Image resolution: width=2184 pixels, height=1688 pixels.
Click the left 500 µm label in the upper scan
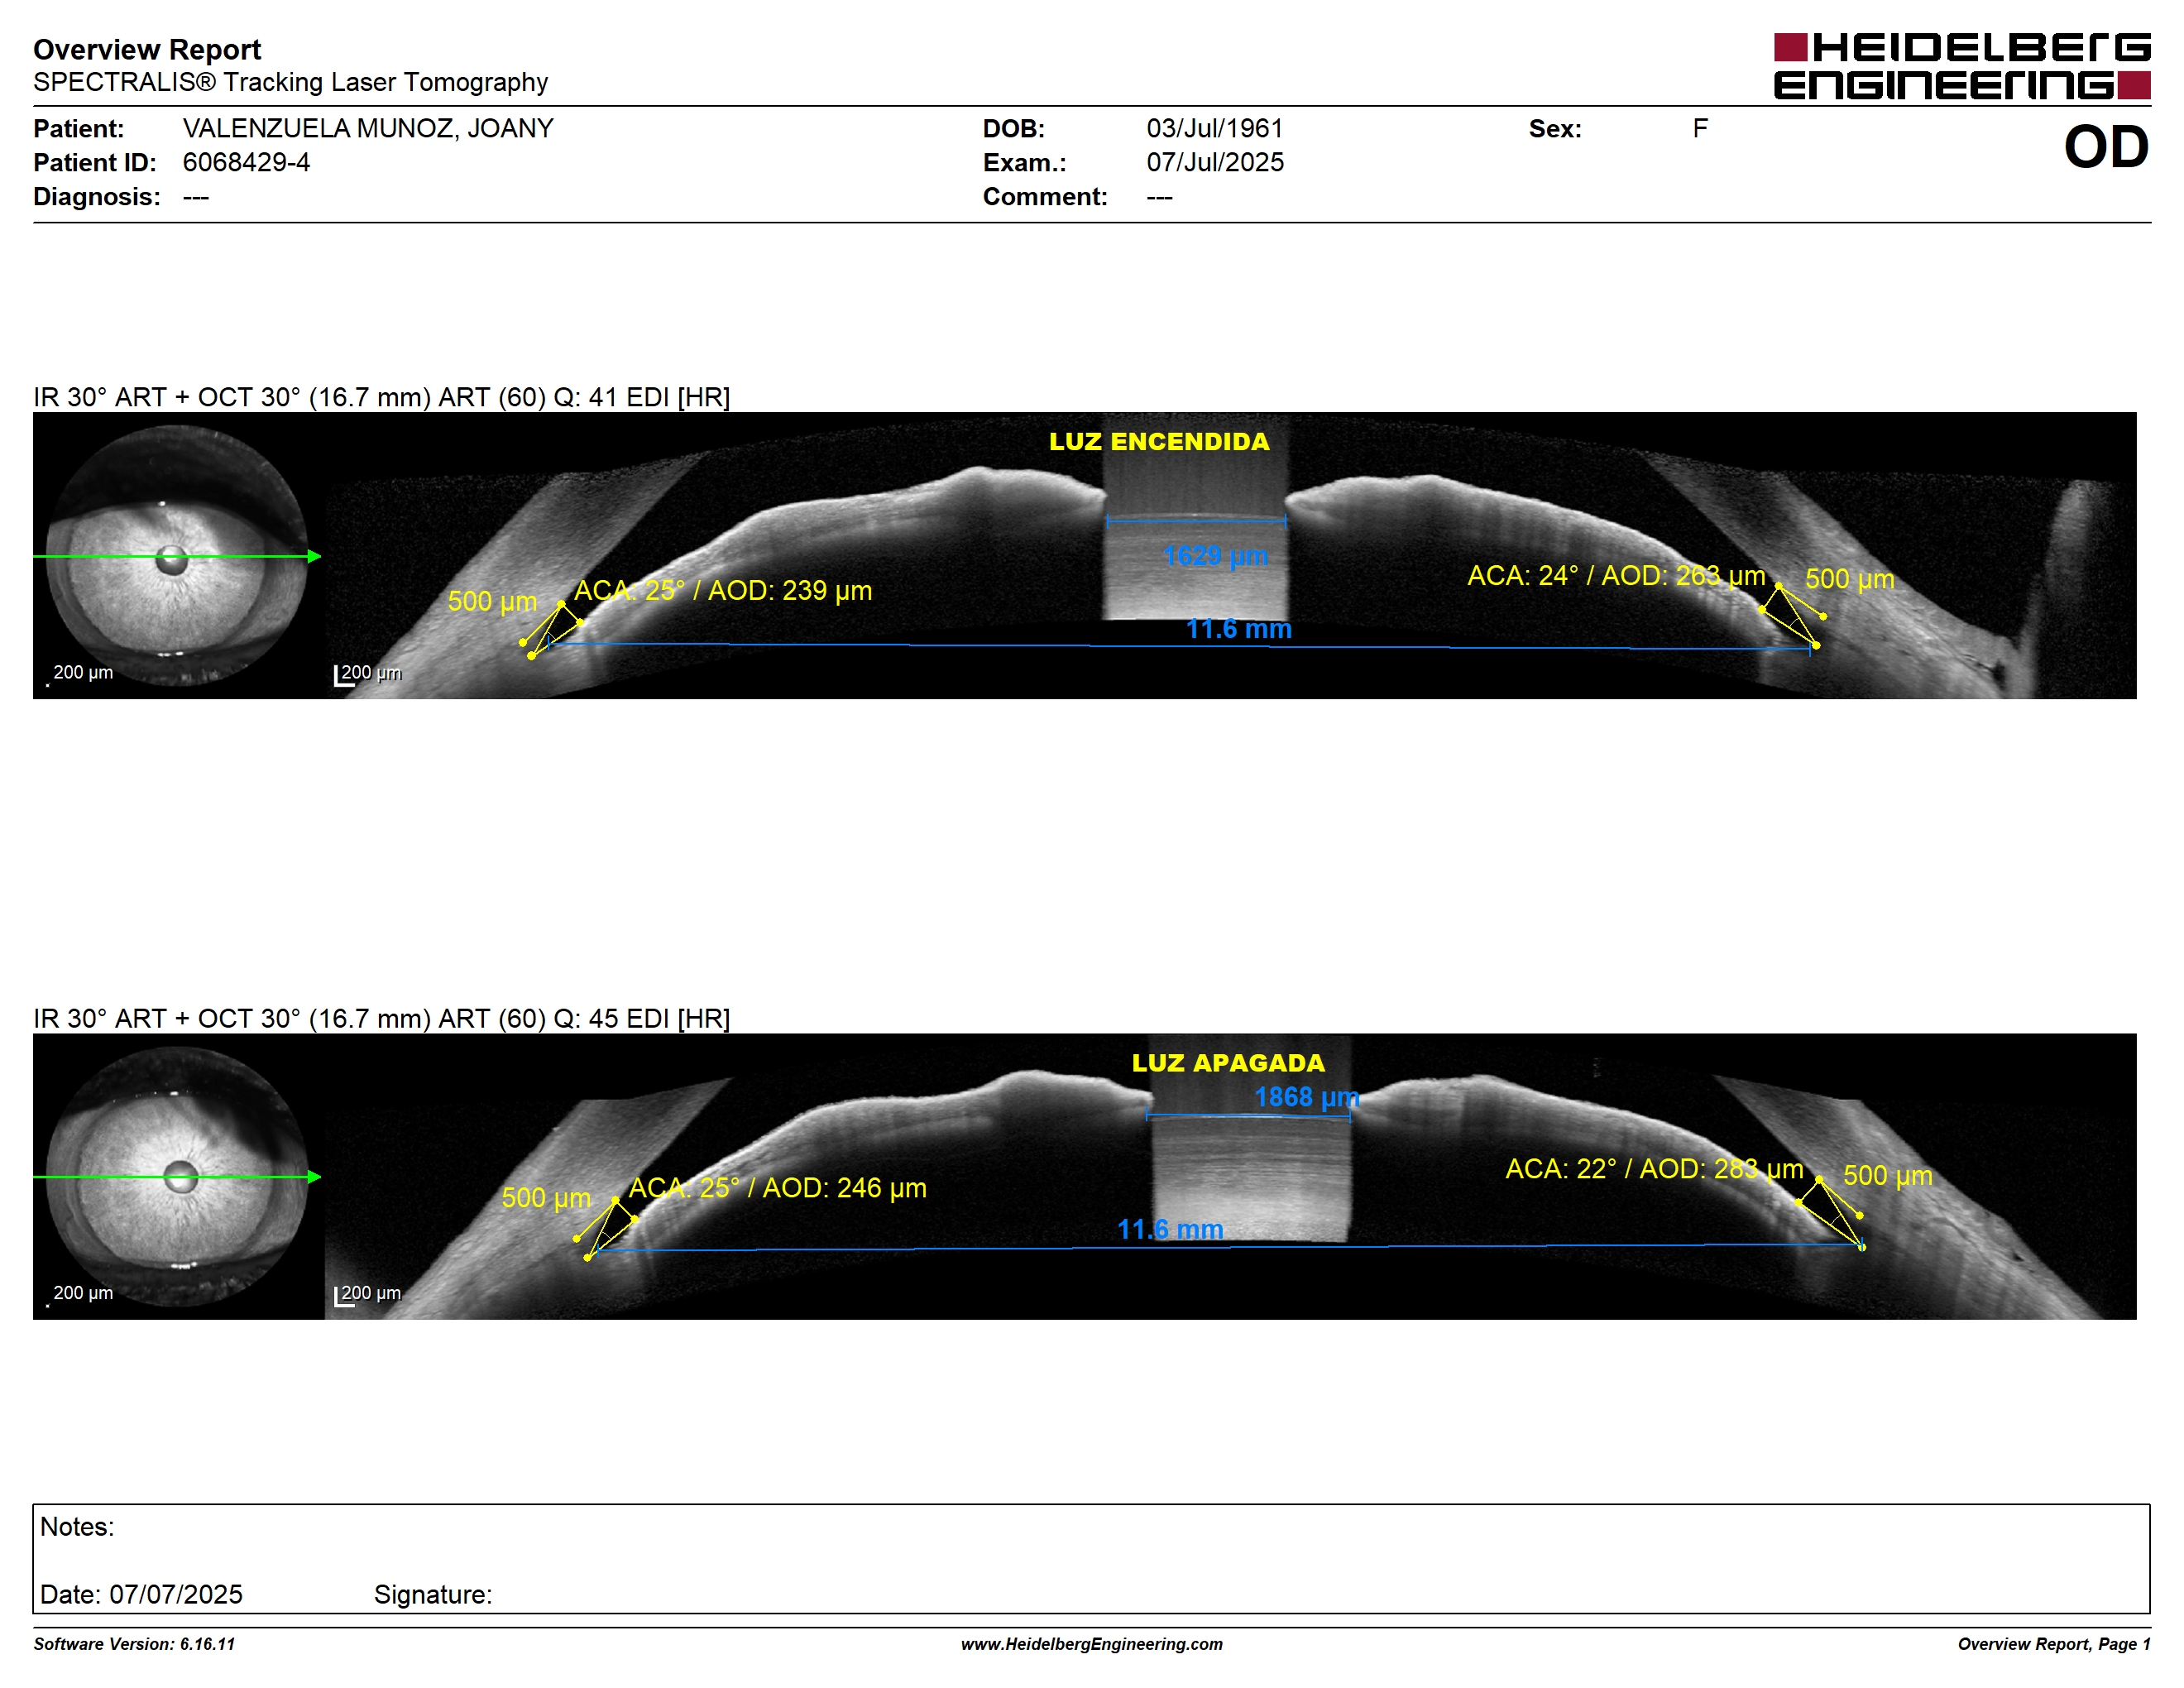[492, 601]
